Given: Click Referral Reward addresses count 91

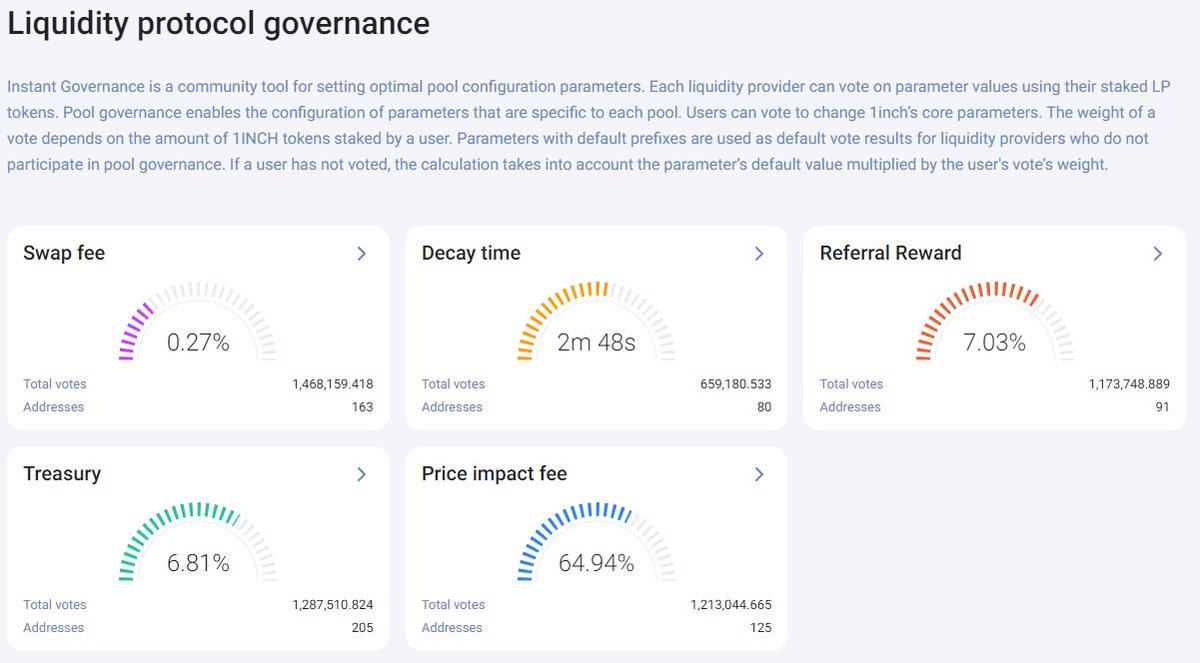Looking at the screenshot, I should point(1162,407).
